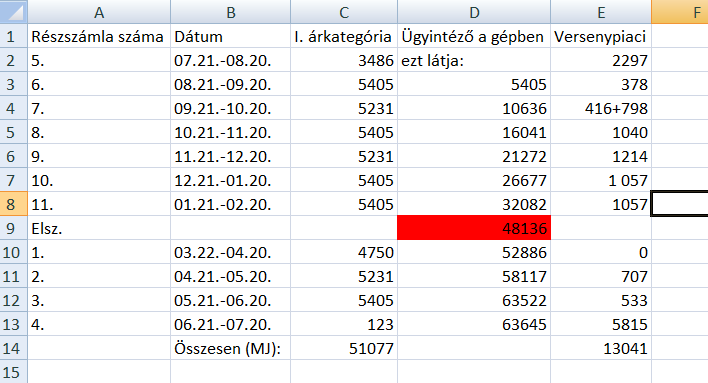
Task: Click the cell with value 10636
Action: click(474, 107)
